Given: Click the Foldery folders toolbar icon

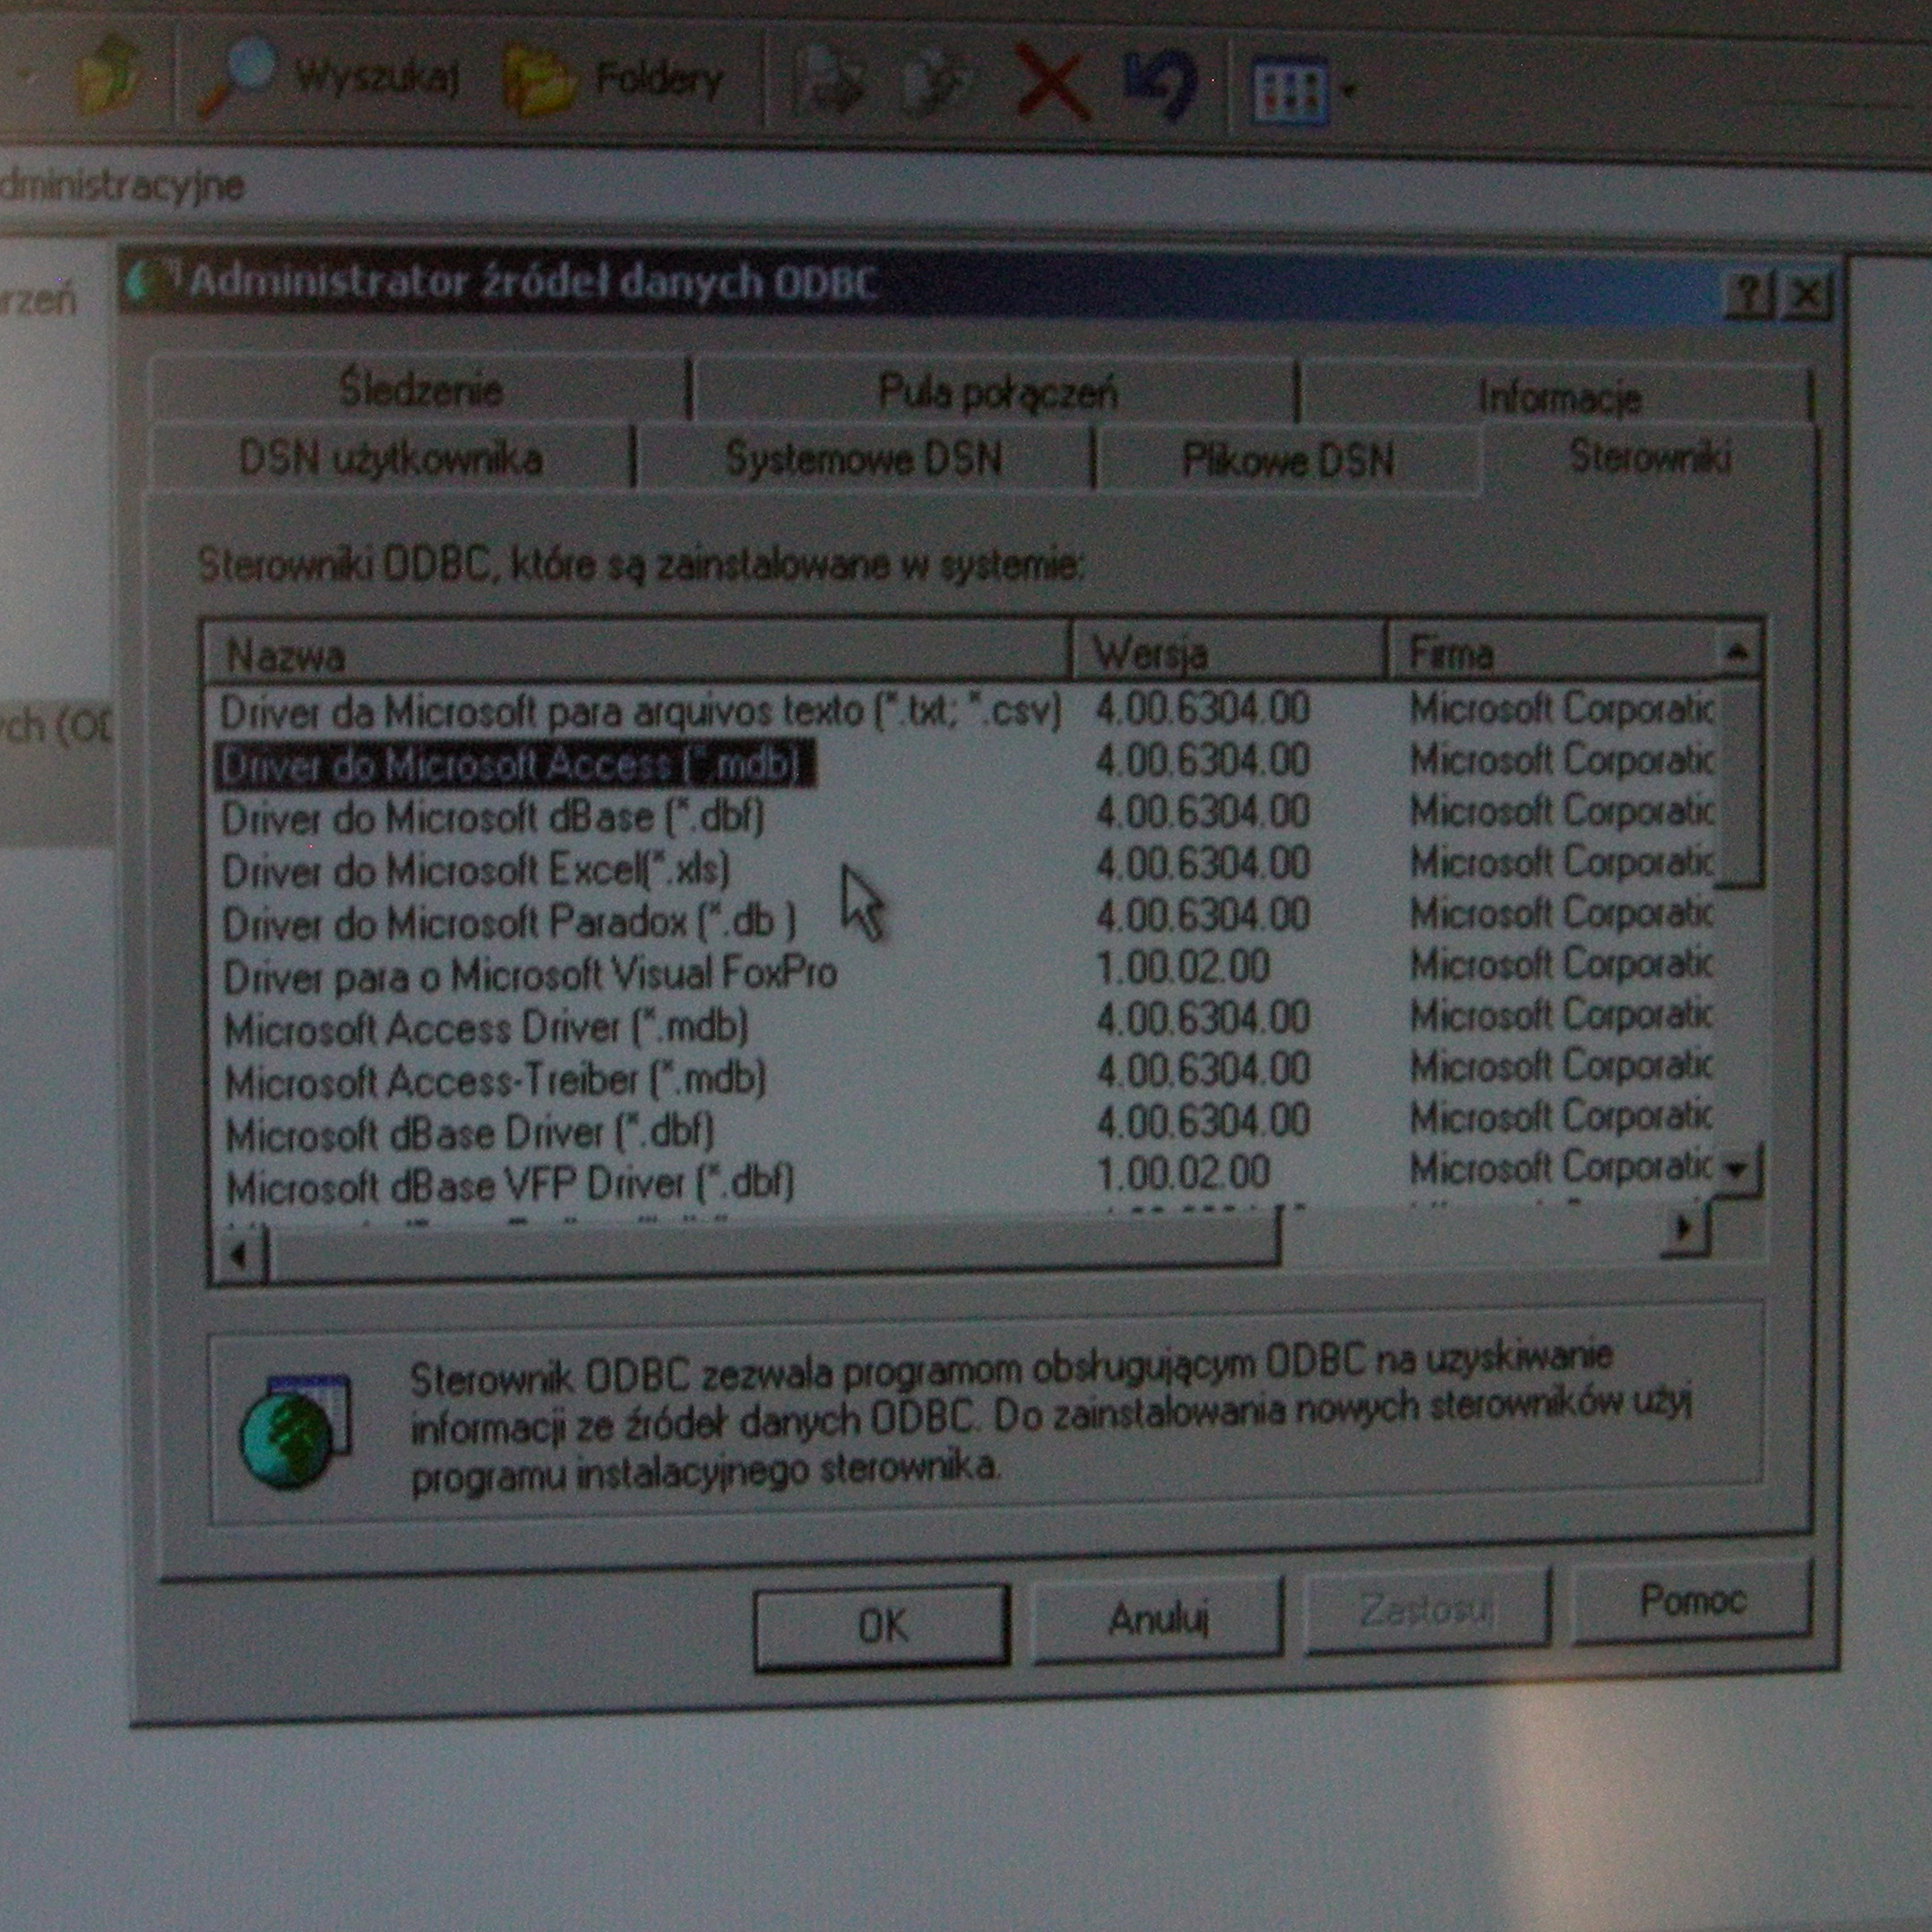Looking at the screenshot, I should pos(540,82).
